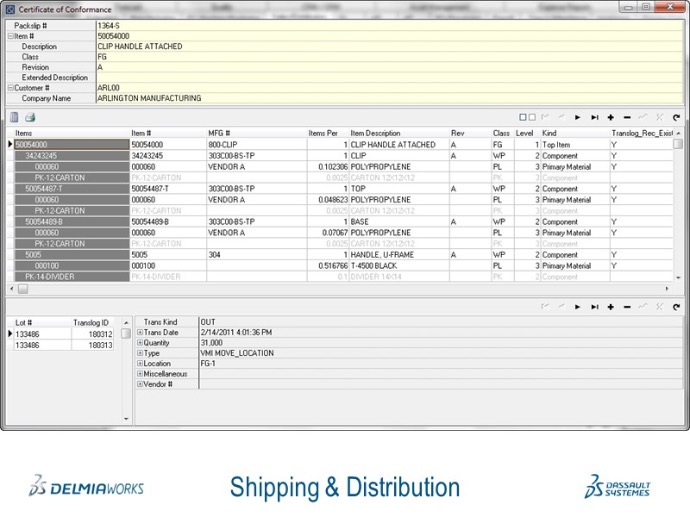Refresh the transaction details panel

pos(676,306)
